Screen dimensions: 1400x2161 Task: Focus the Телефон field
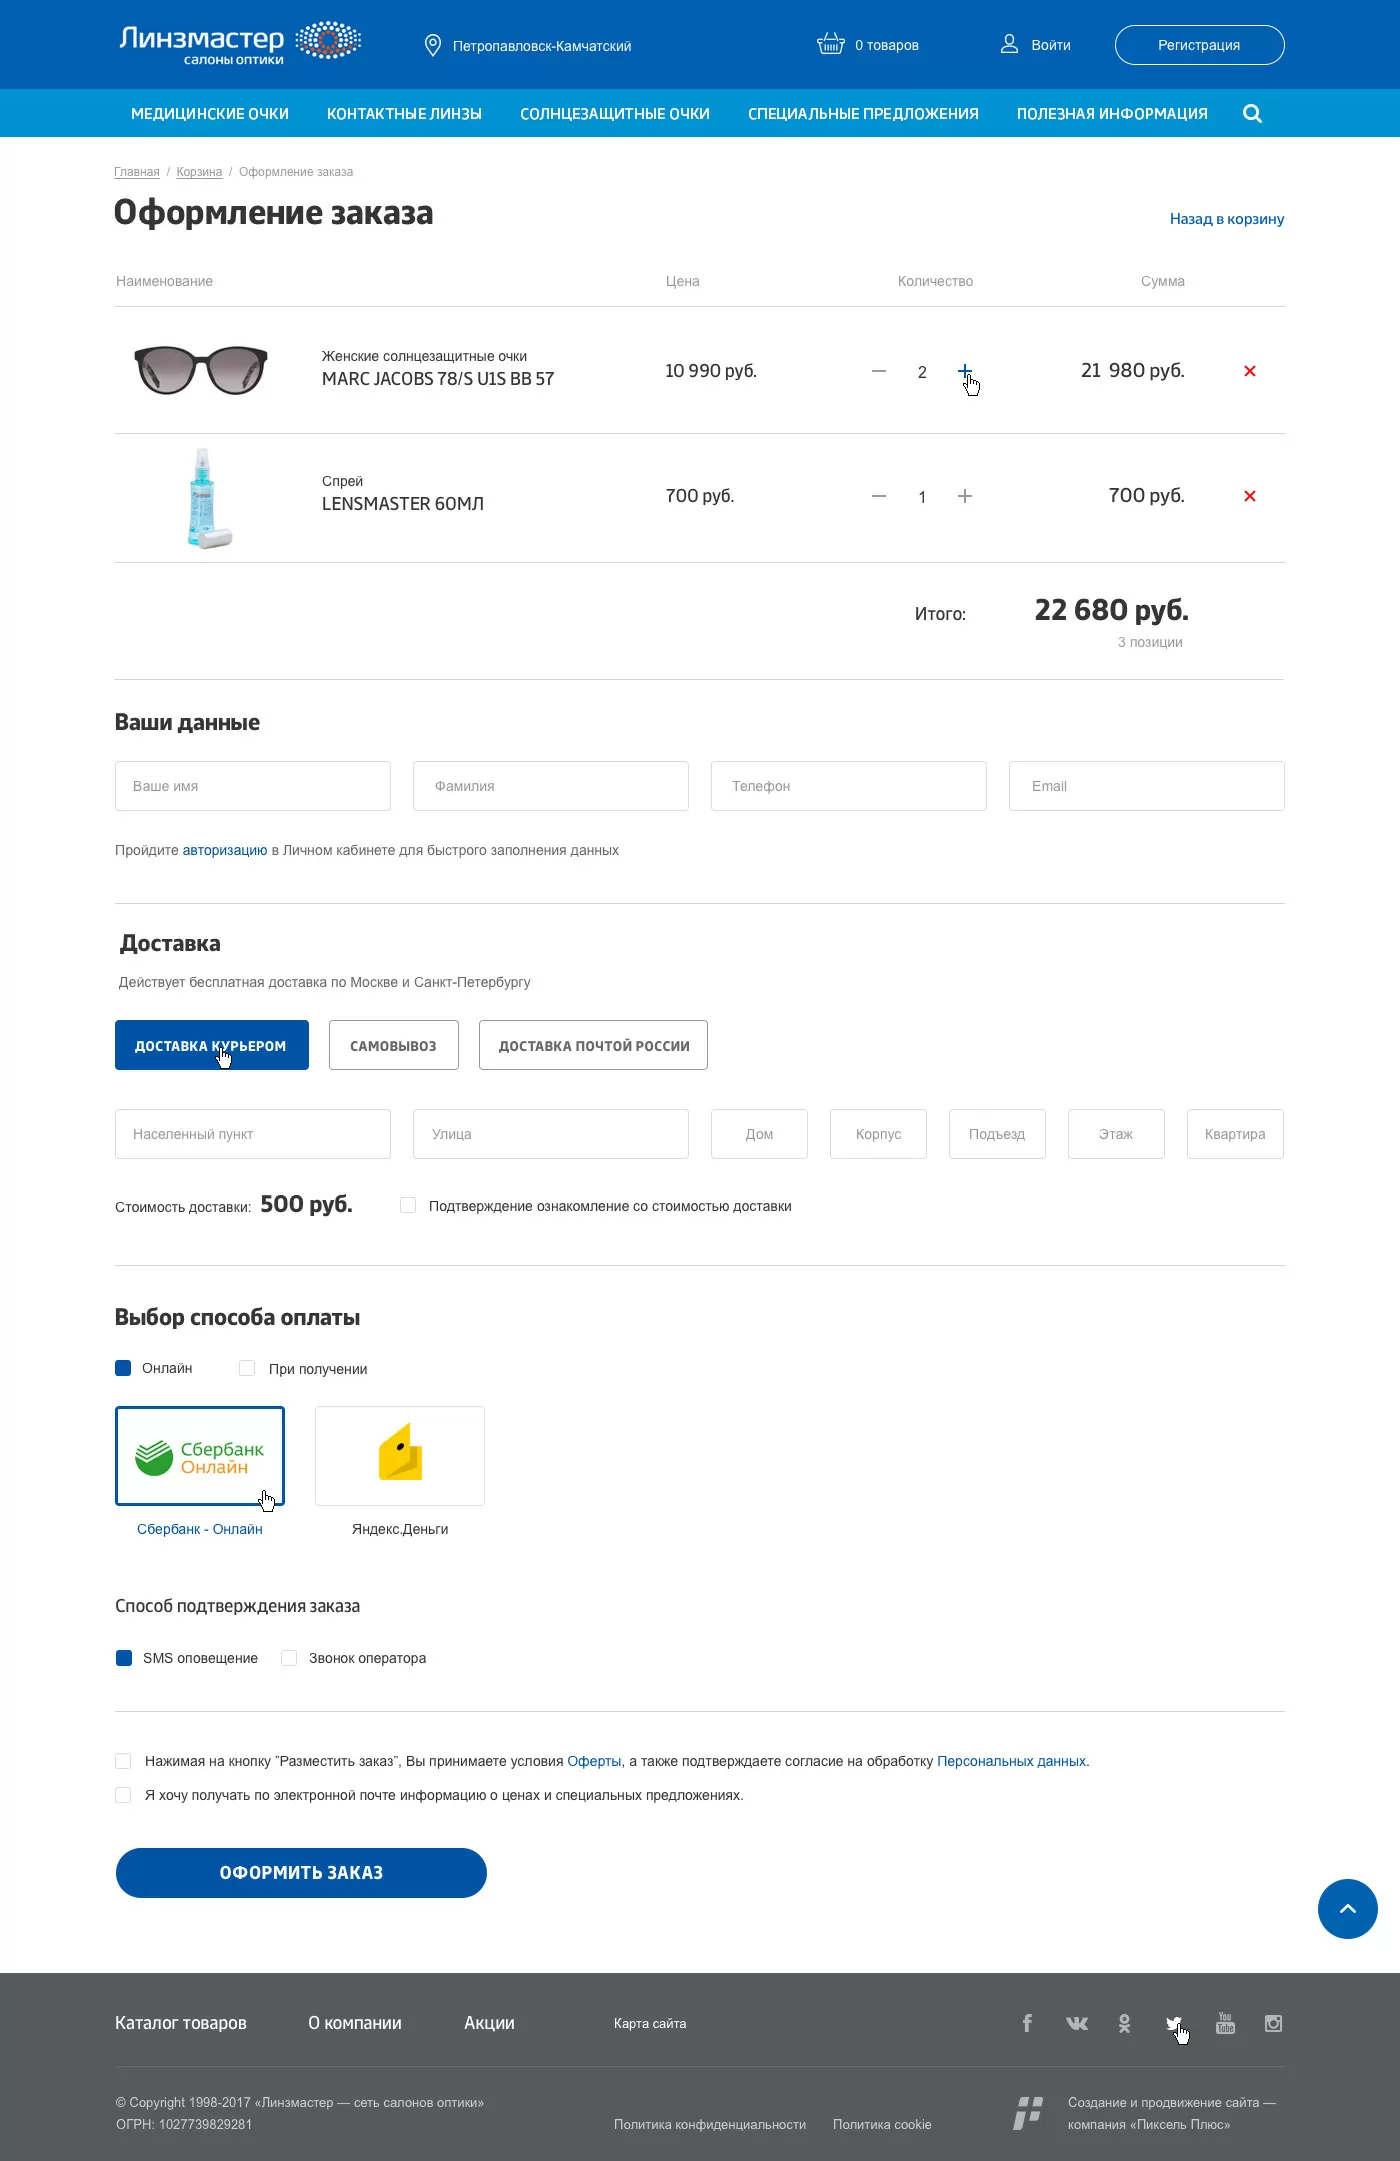click(x=849, y=786)
